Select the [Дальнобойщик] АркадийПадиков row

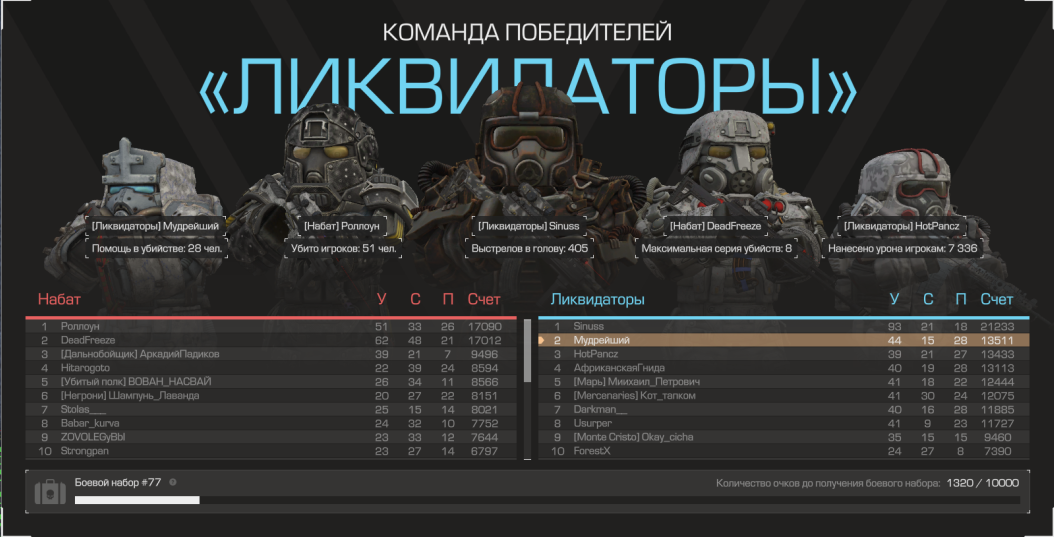[272, 354]
